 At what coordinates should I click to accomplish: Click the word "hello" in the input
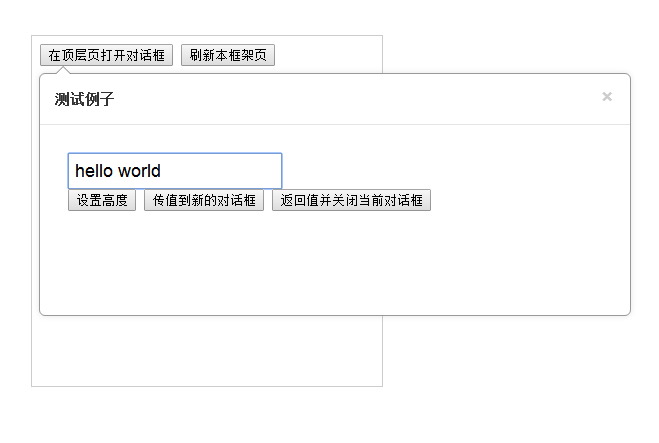click(x=94, y=171)
